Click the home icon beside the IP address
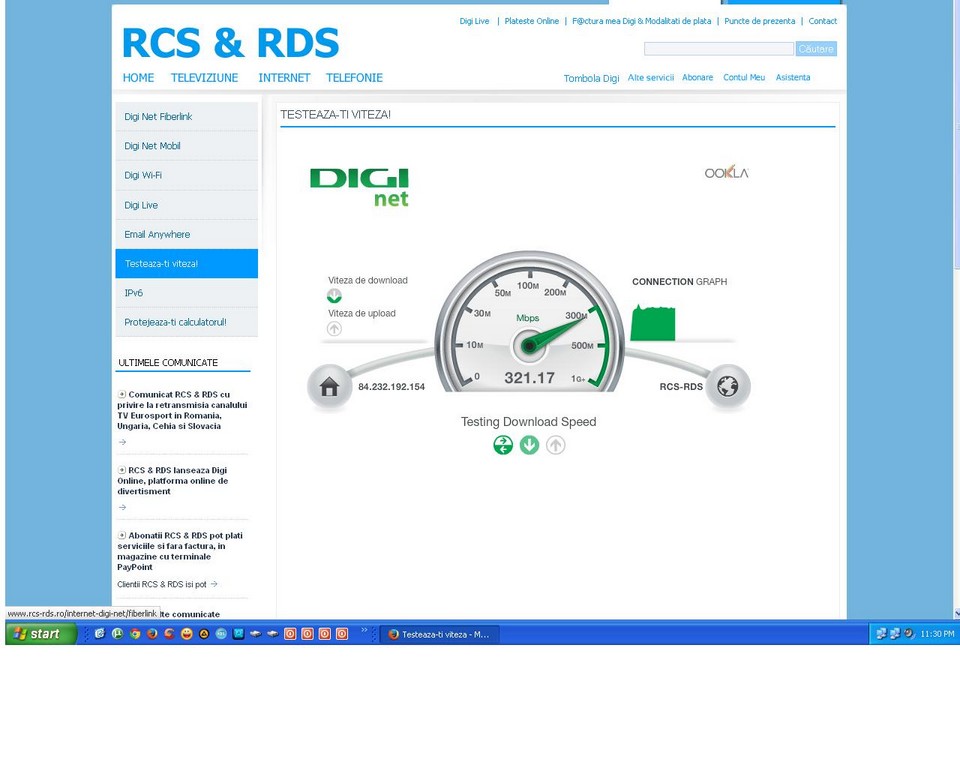960x768 pixels. tap(329, 387)
